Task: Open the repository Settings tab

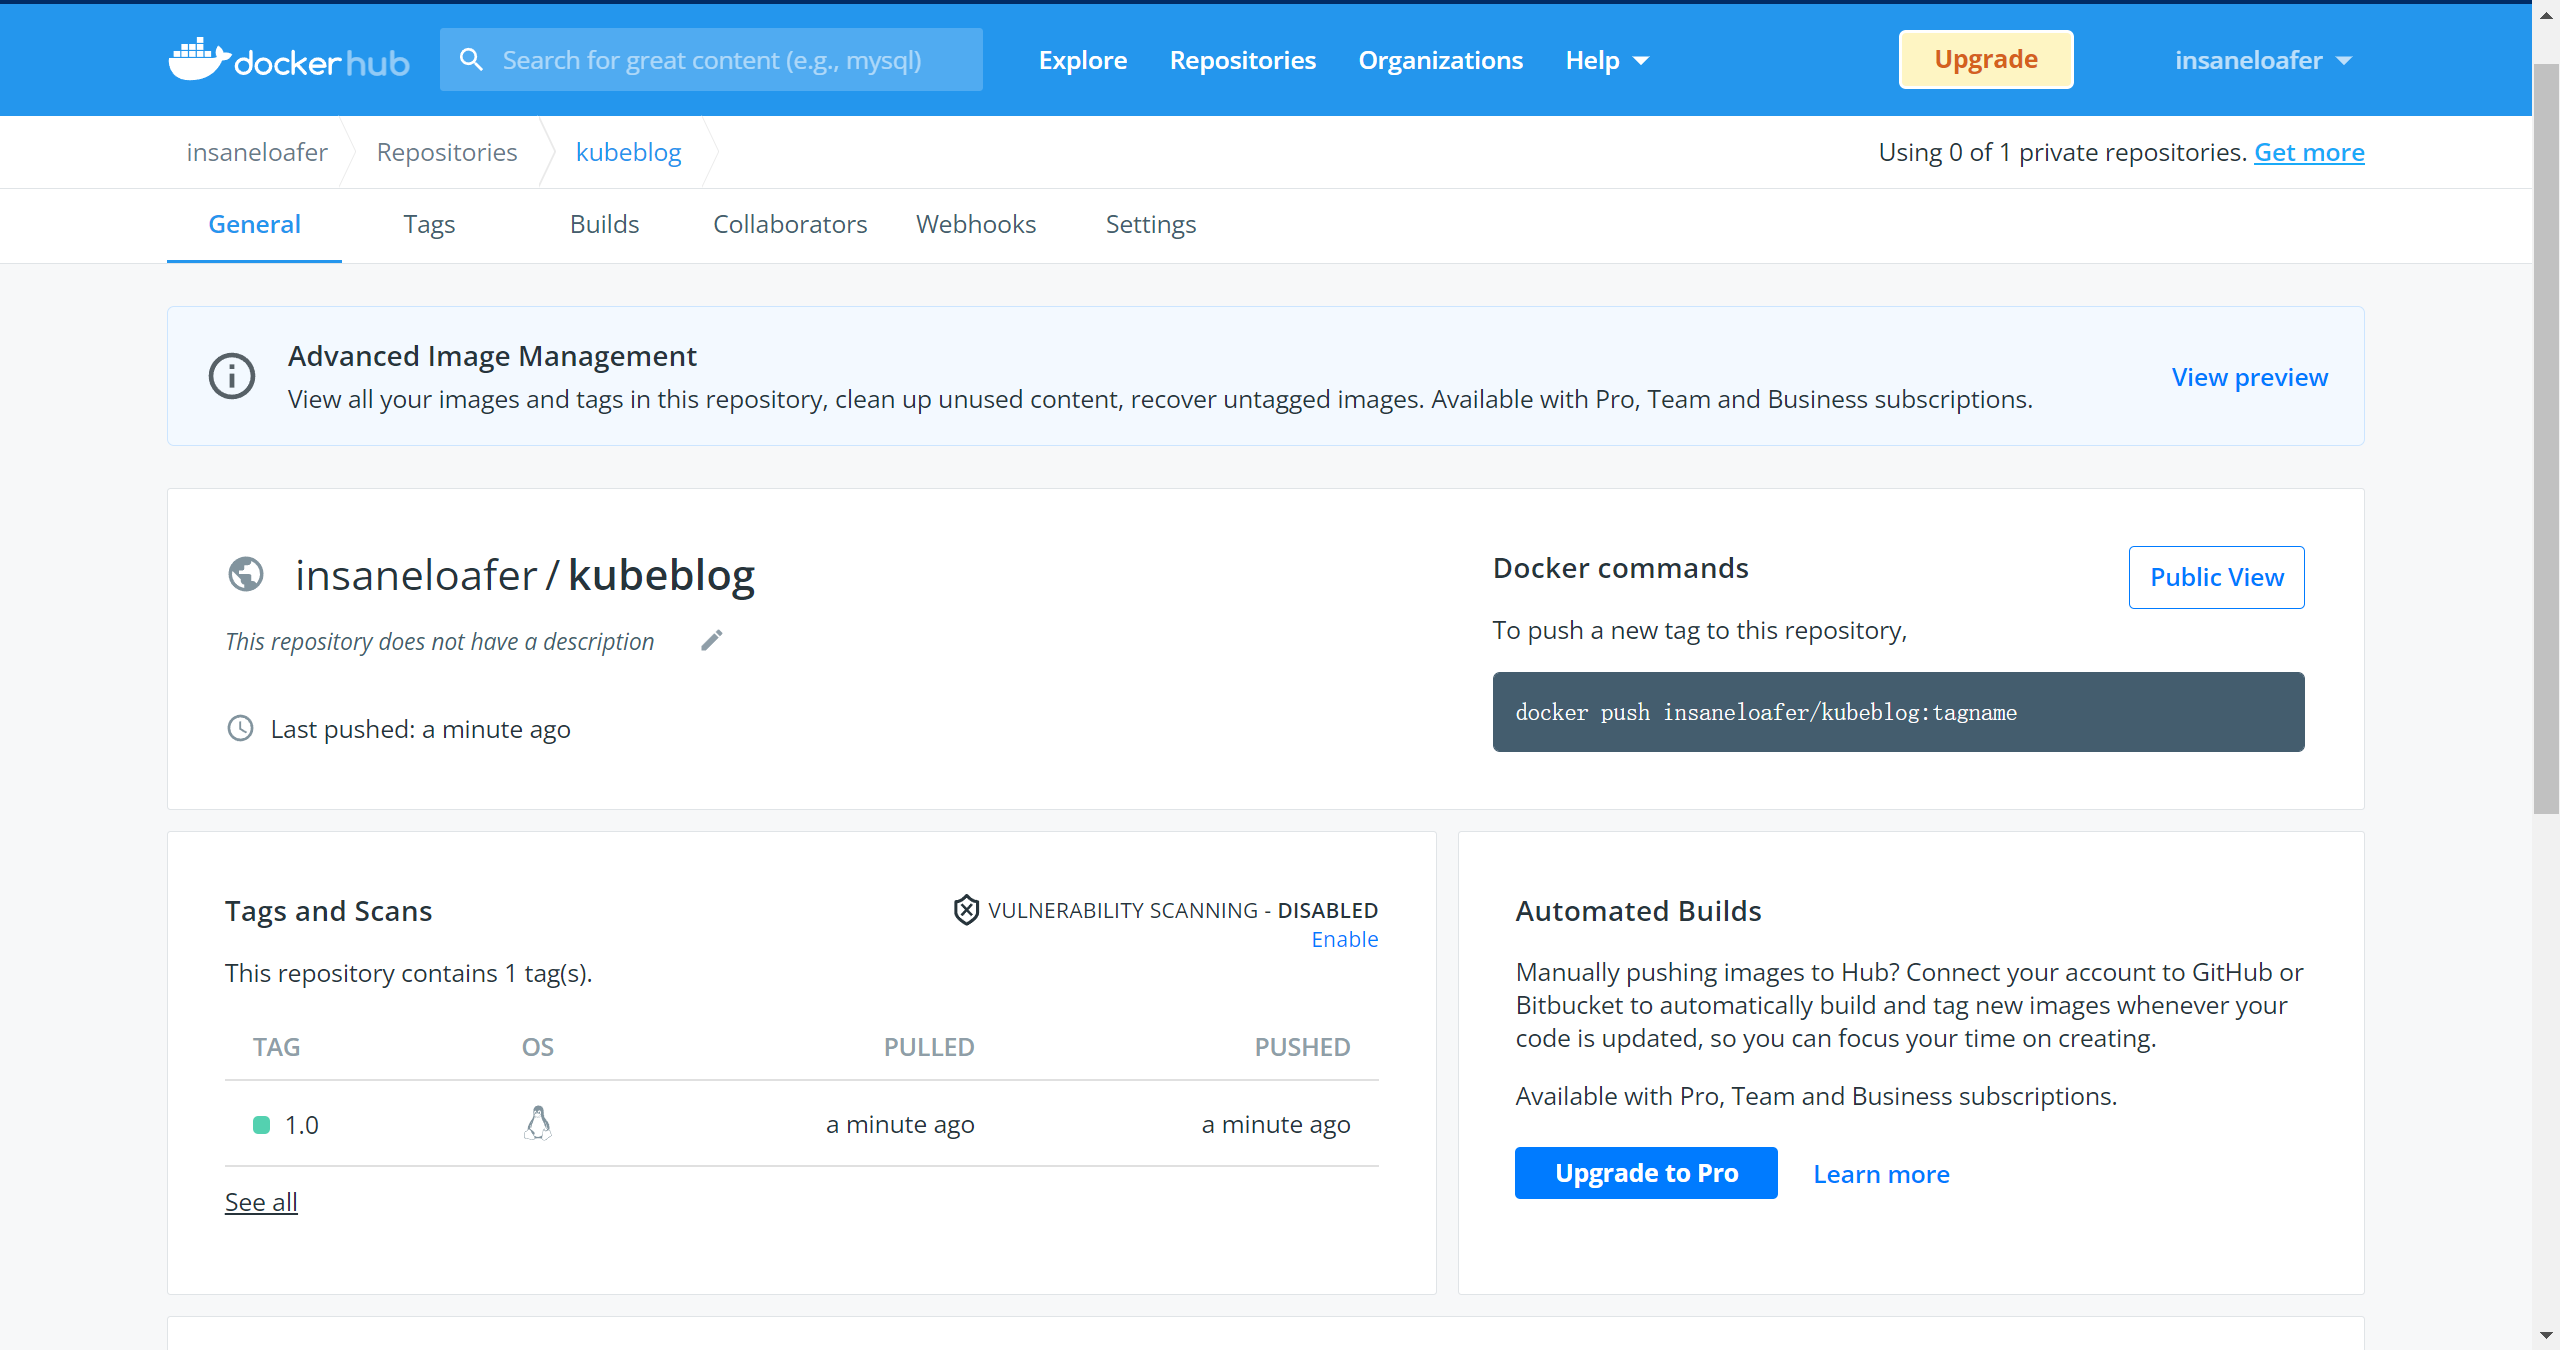Action: (1151, 224)
